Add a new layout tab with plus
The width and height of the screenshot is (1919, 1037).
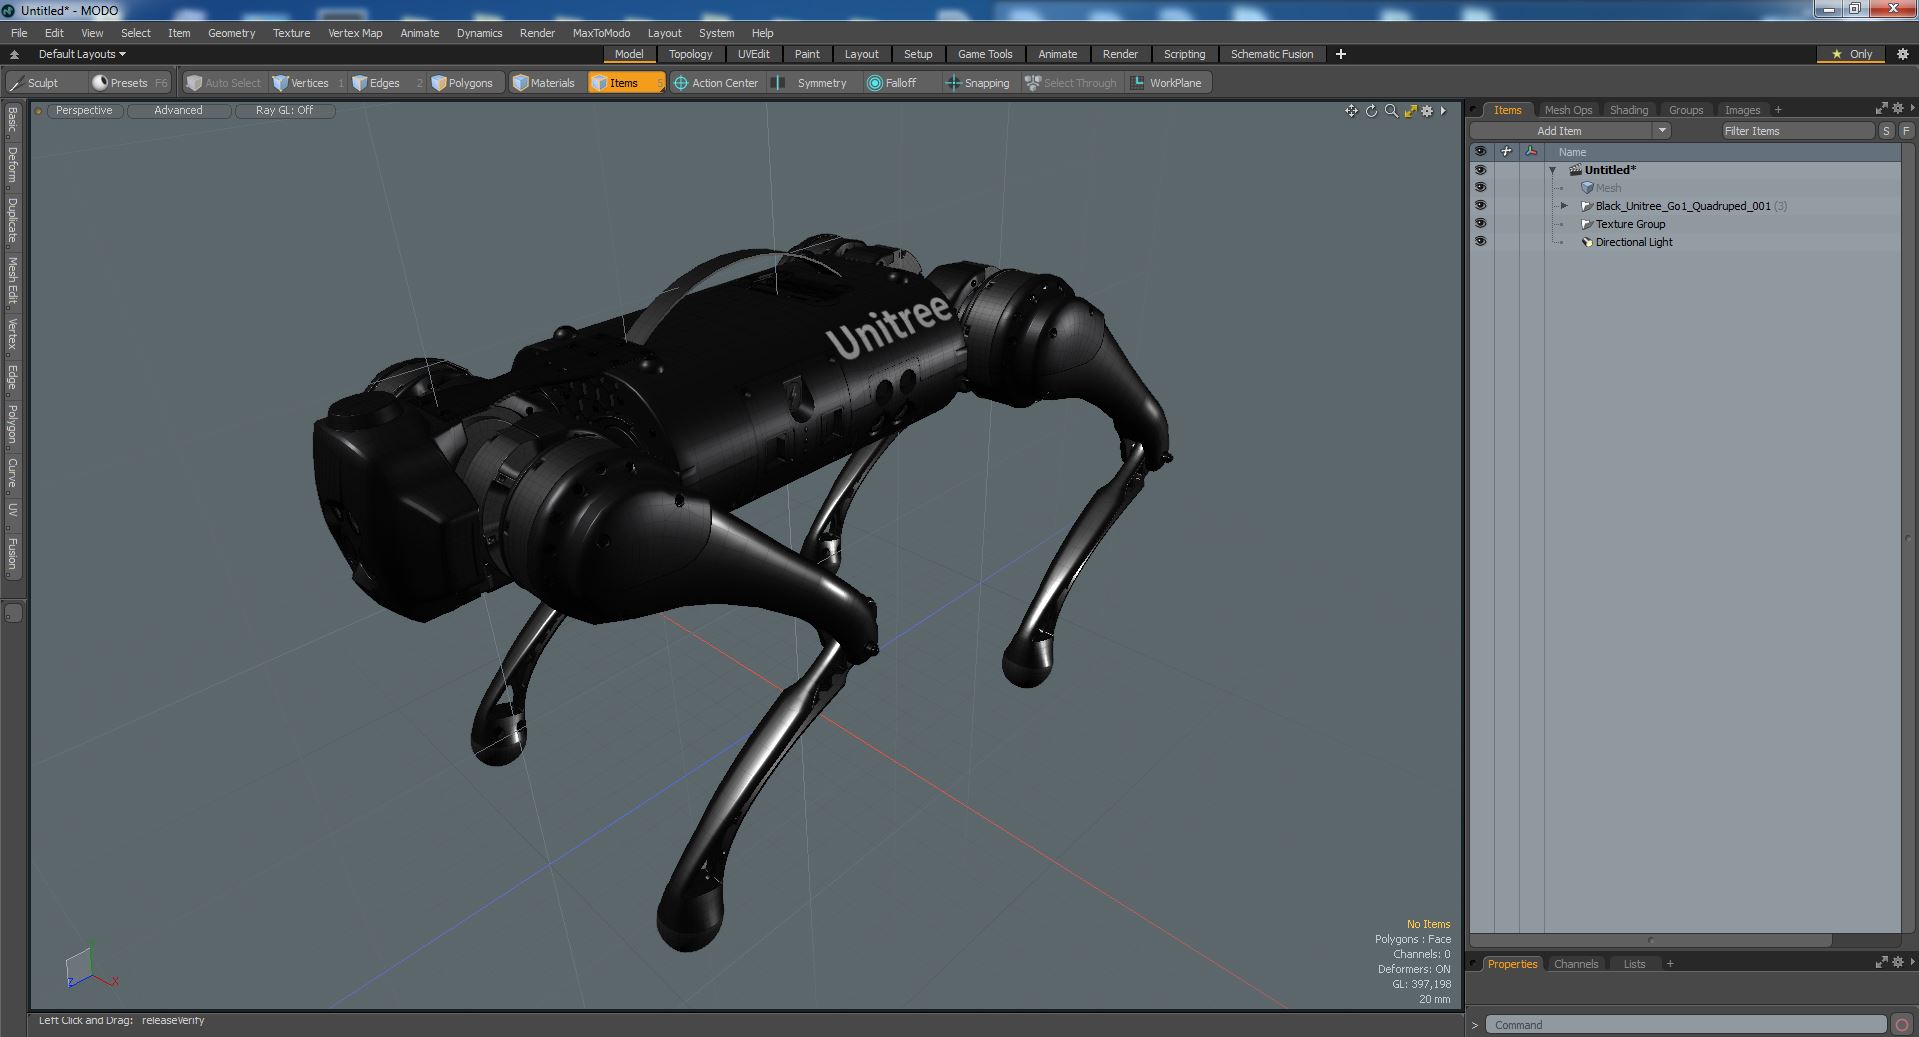pos(1341,54)
